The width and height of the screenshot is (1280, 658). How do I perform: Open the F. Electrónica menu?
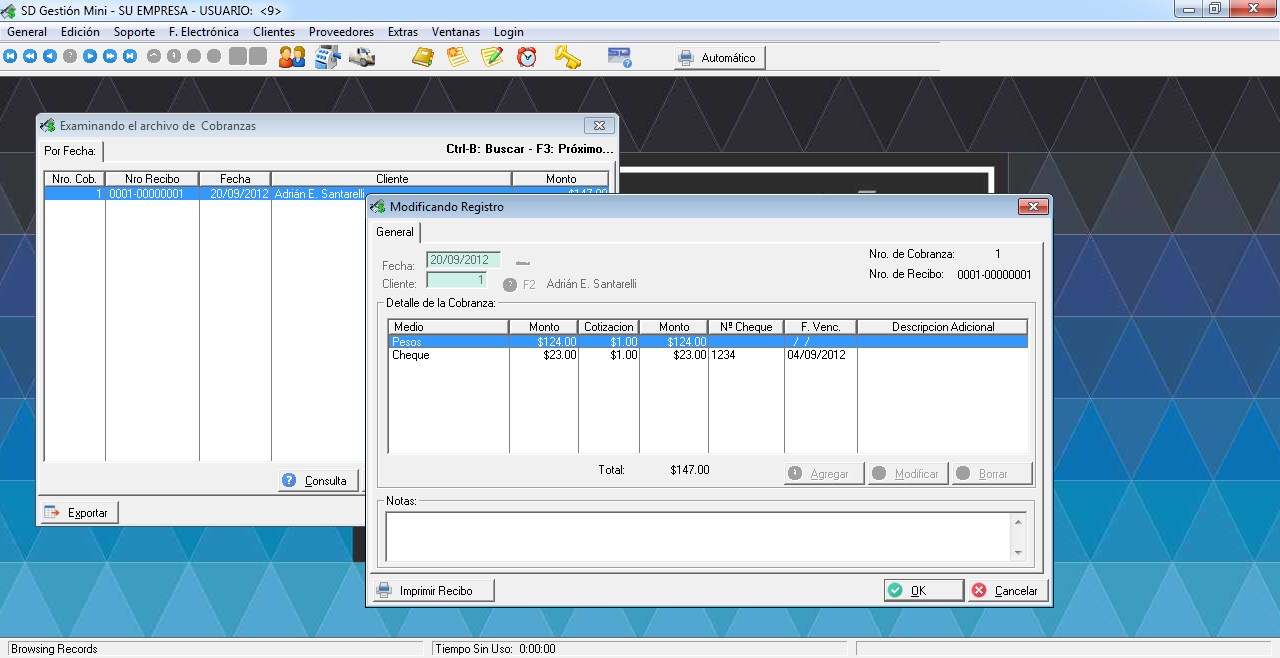pyautogui.click(x=204, y=32)
